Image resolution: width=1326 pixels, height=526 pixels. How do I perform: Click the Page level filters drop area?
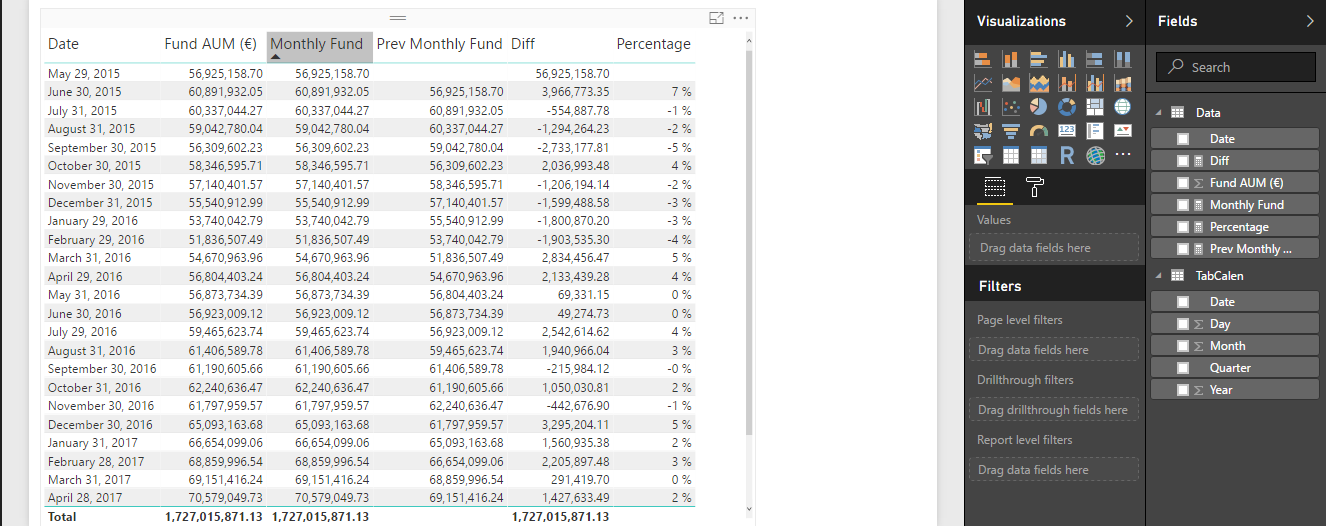point(1053,350)
